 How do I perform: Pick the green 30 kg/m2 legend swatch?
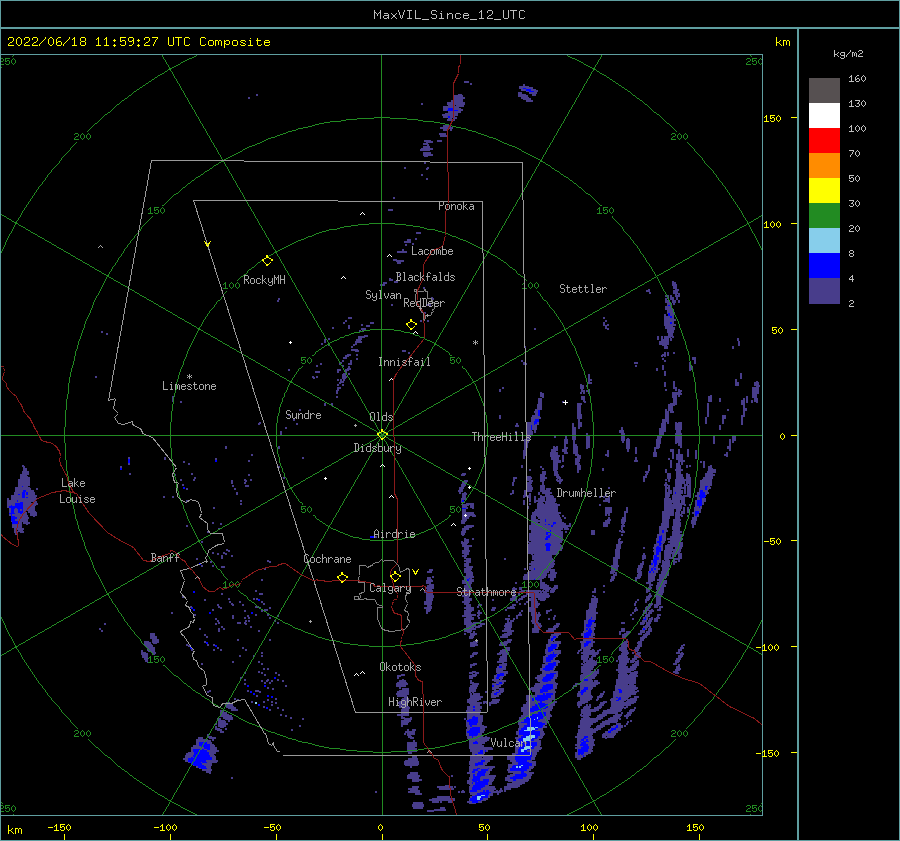(824, 215)
